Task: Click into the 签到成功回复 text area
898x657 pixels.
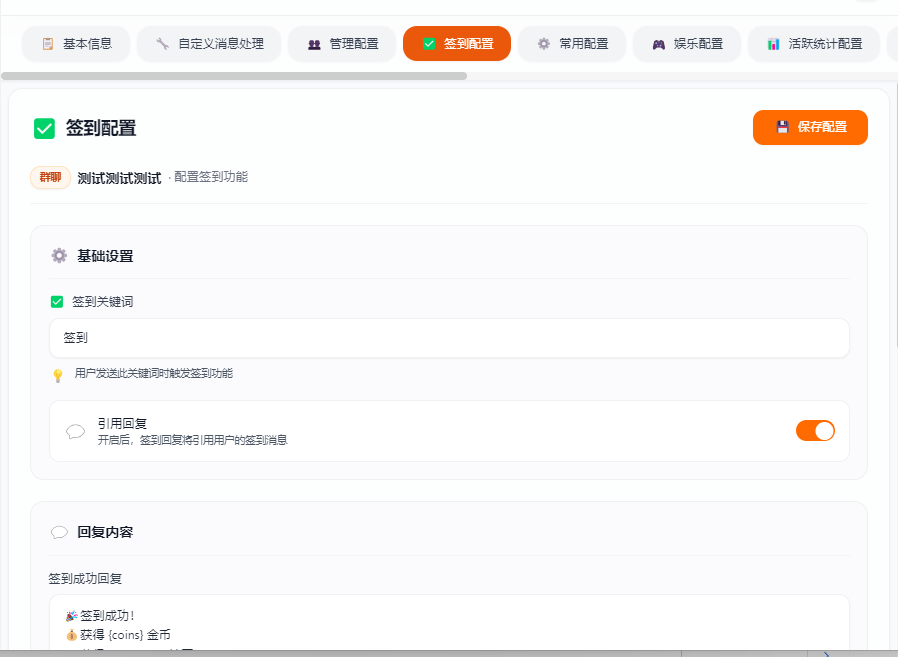Action: click(449, 625)
